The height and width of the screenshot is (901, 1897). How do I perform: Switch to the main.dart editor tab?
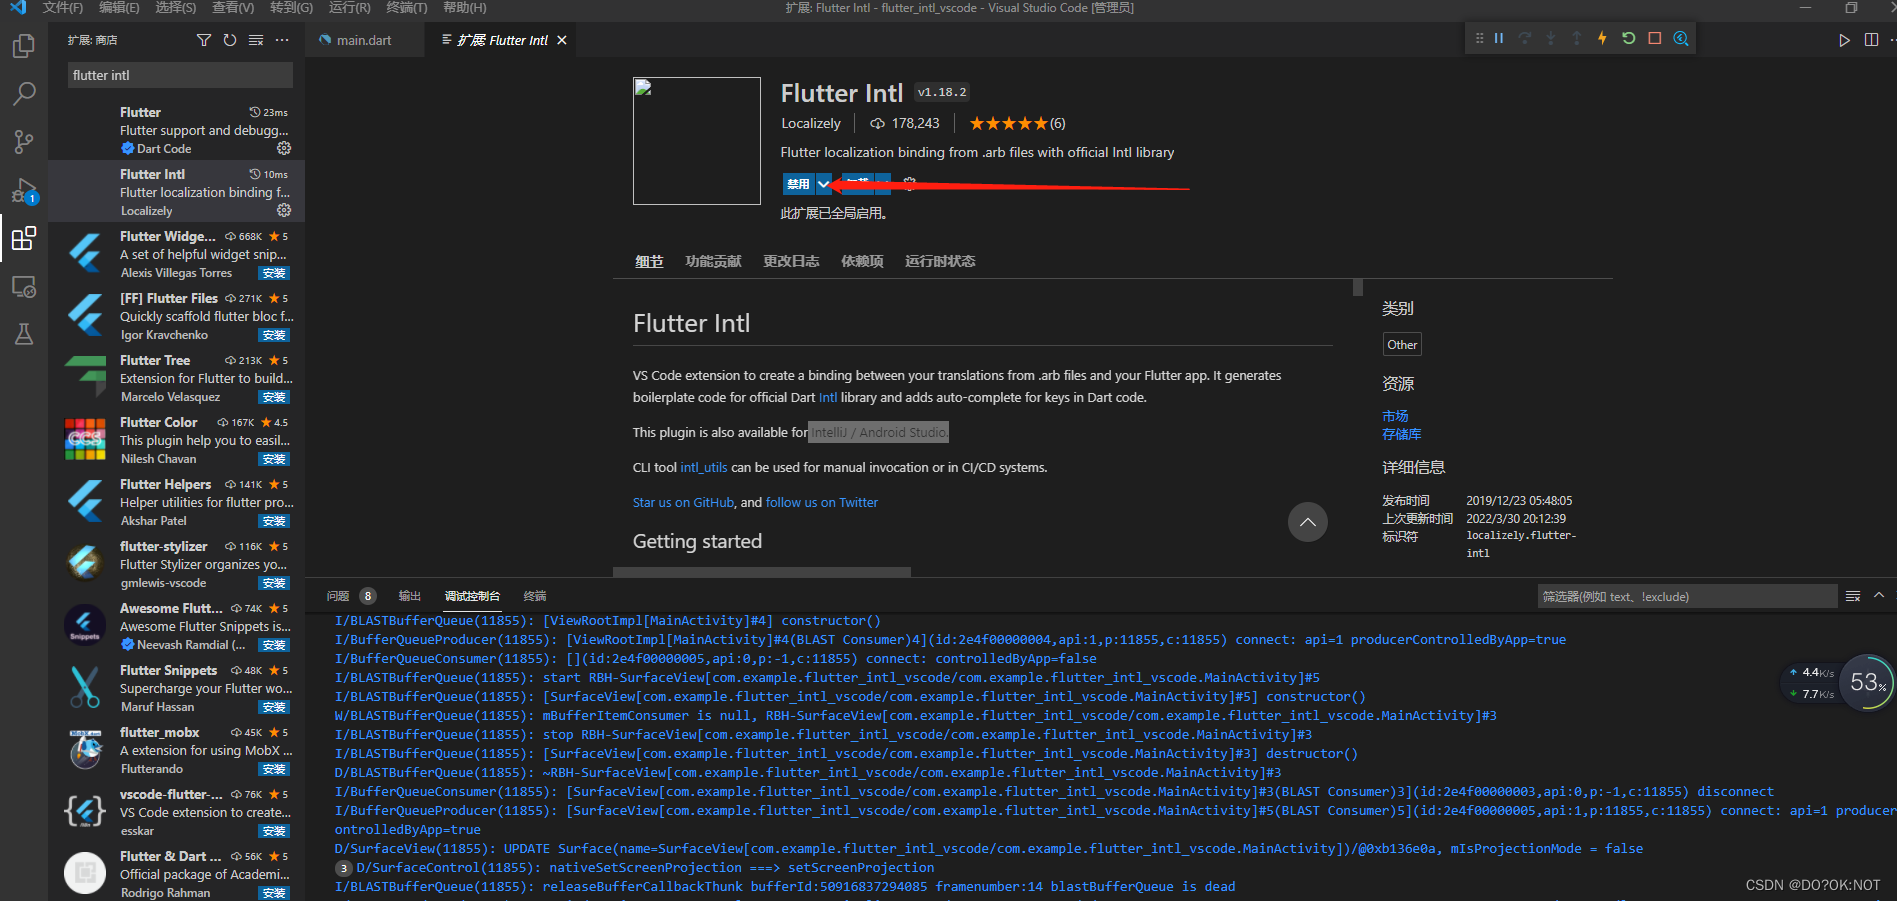coord(364,40)
